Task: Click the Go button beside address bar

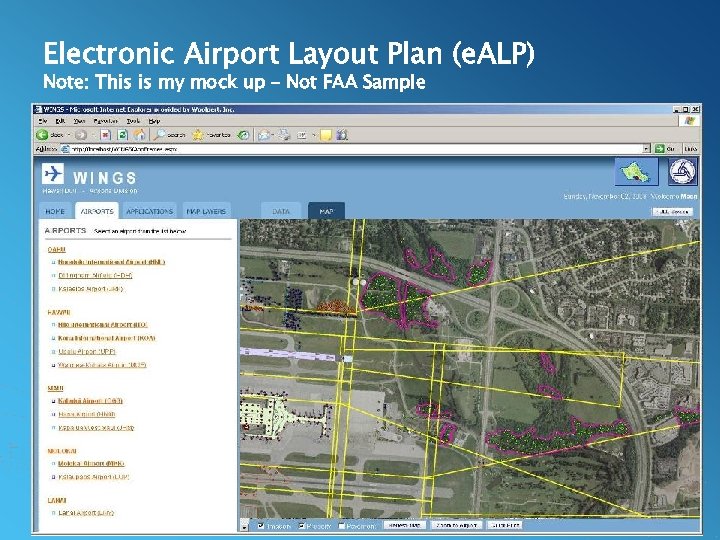Action: pyautogui.click(x=665, y=148)
